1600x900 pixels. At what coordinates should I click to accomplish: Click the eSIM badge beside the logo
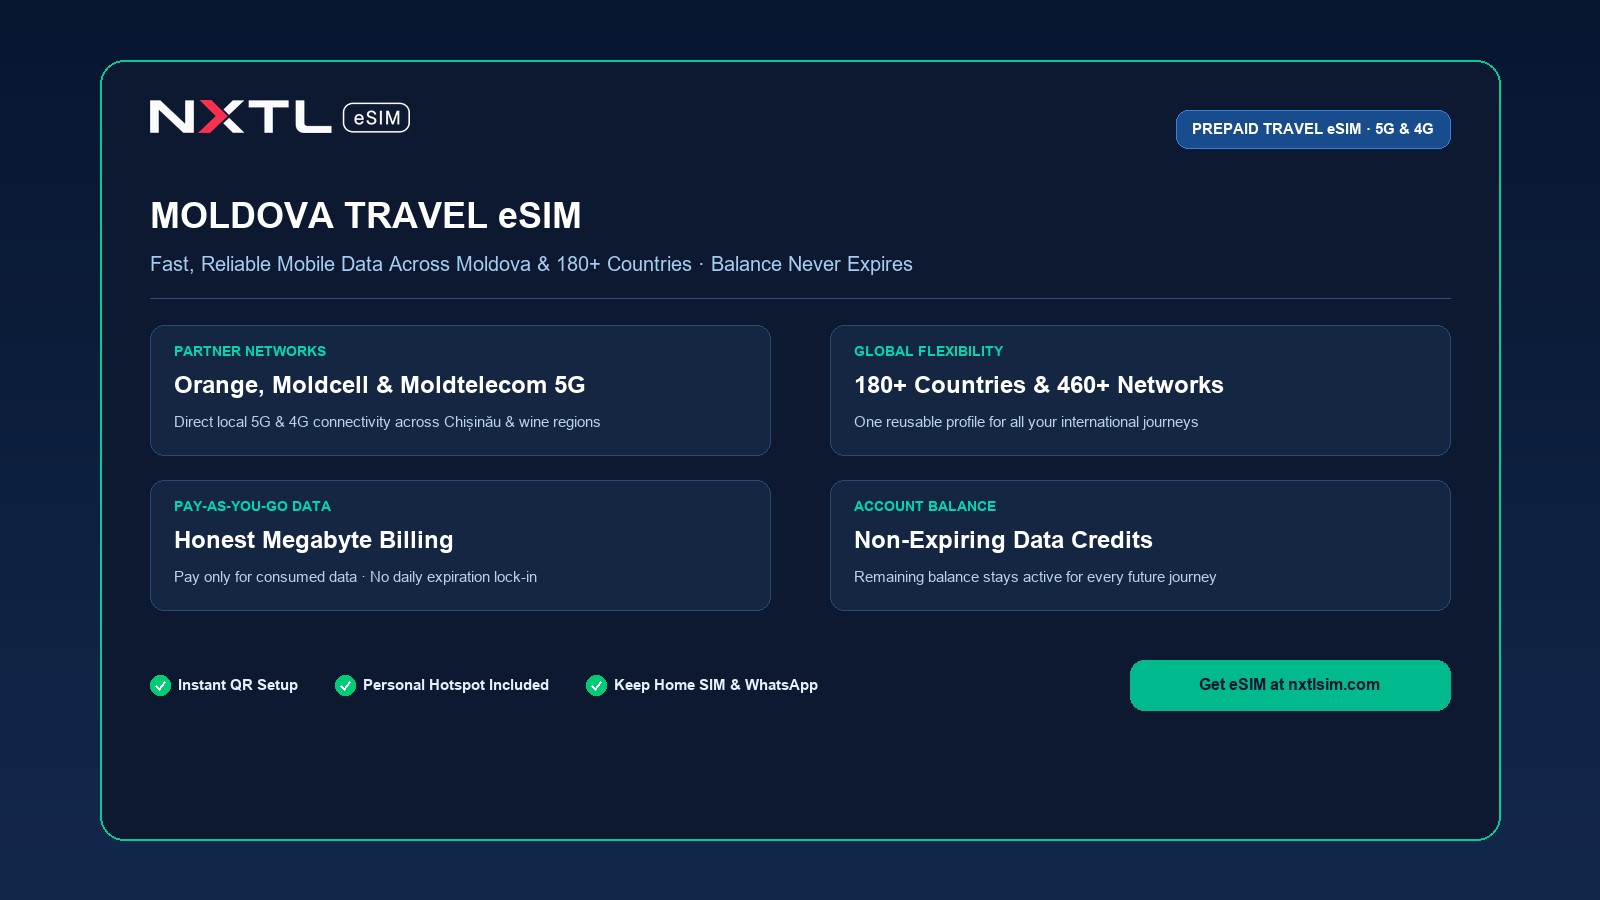point(376,117)
